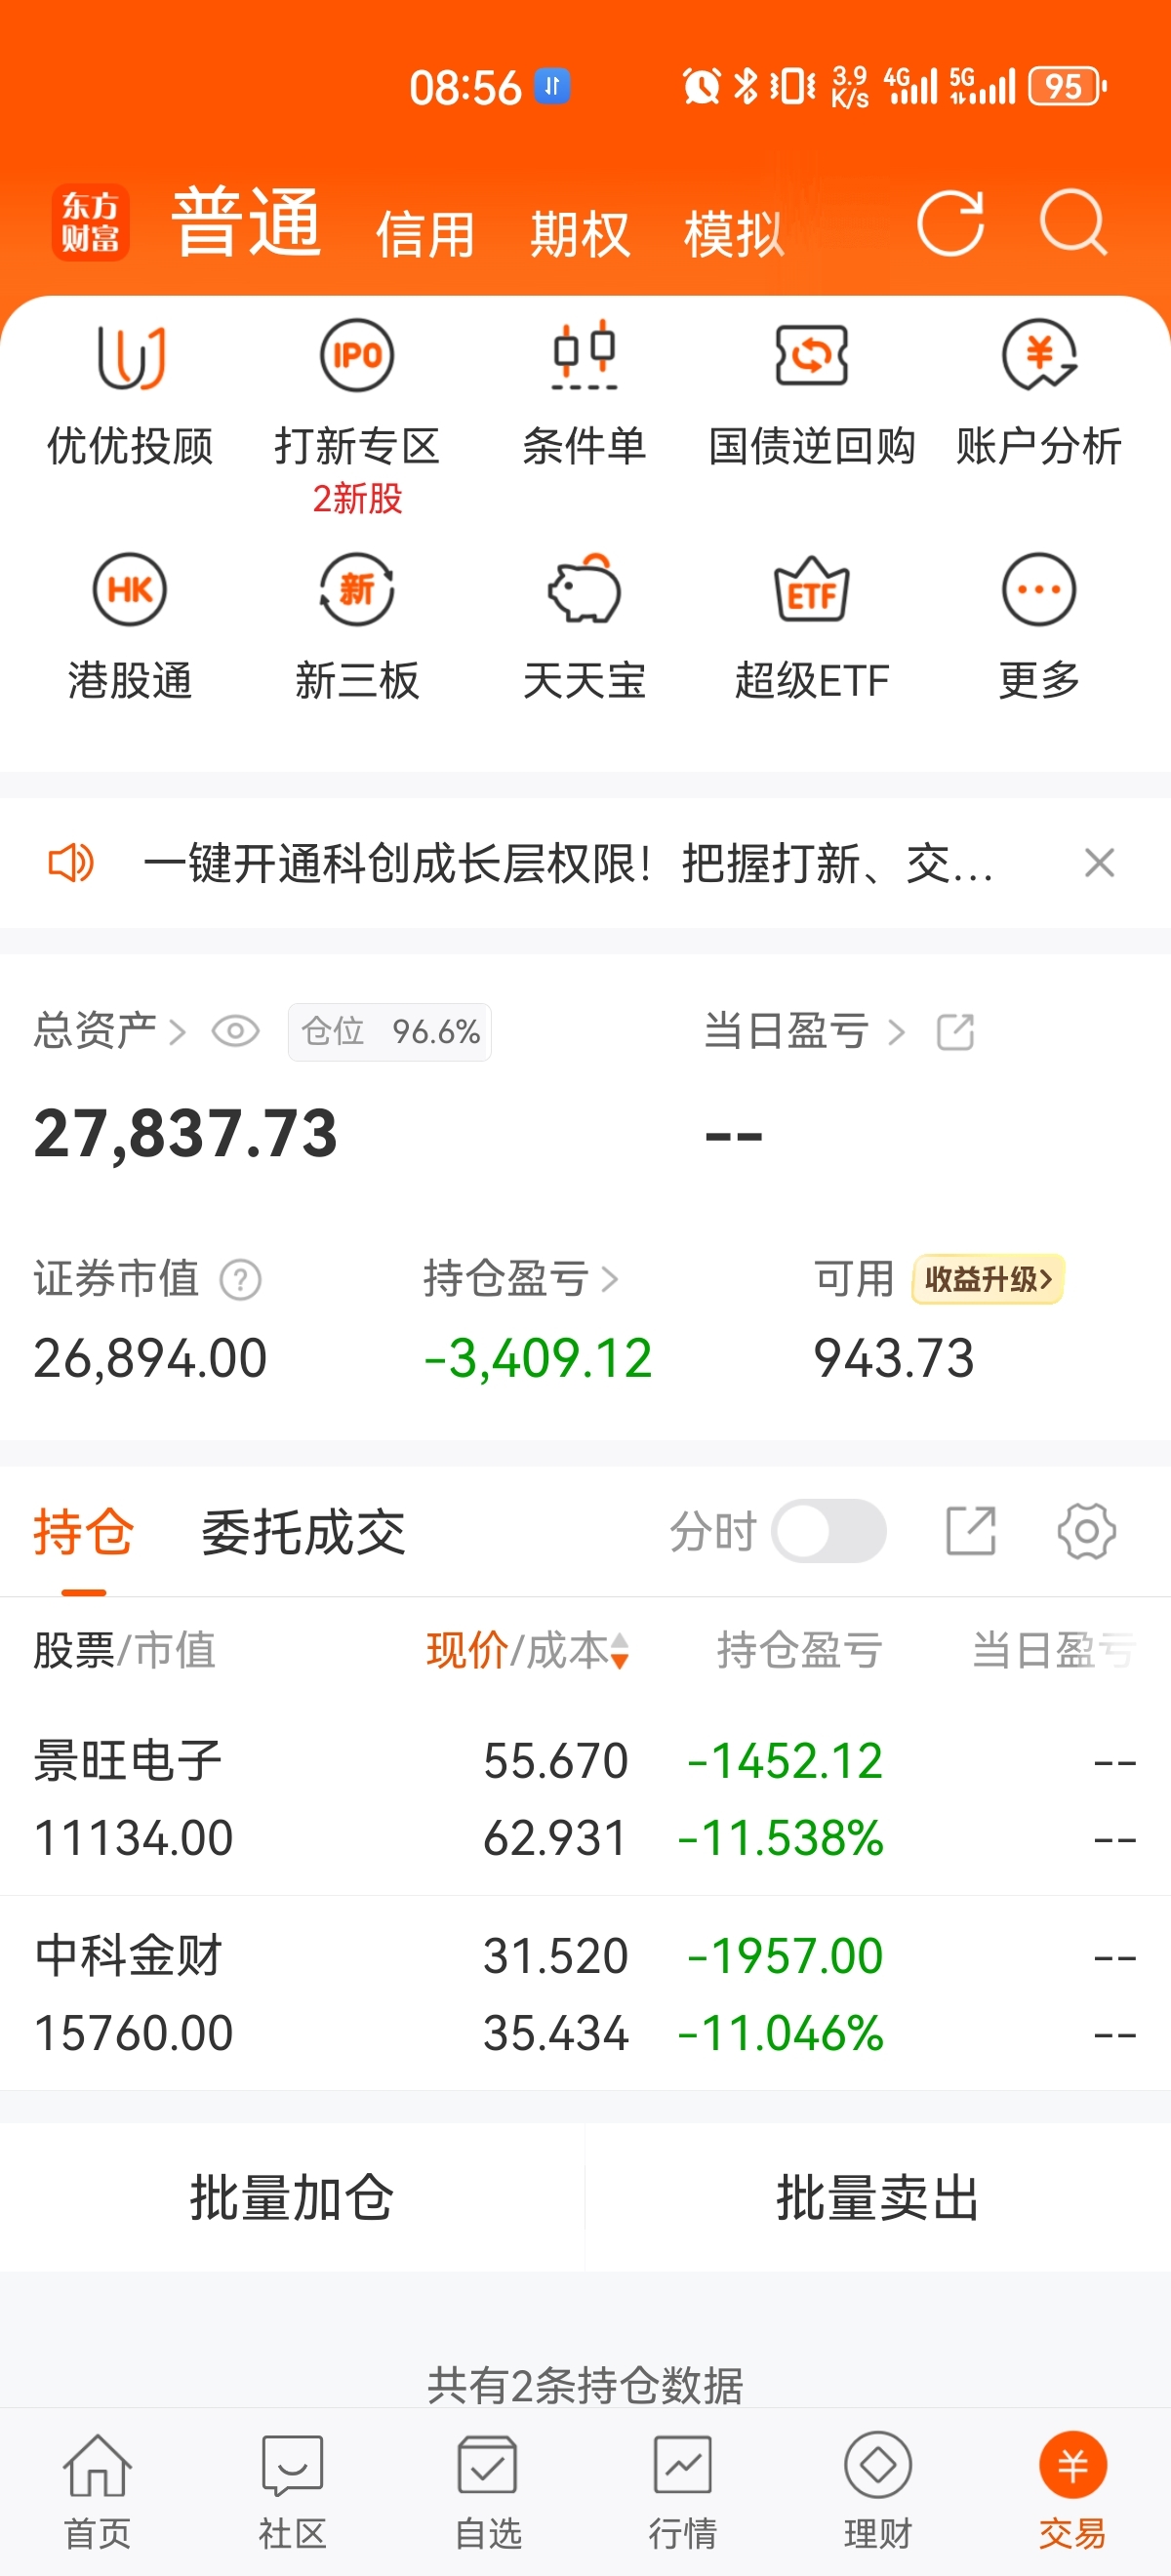Open 条件单 conditional order icon
The height and width of the screenshot is (2576, 1171).
pyautogui.click(x=585, y=356)
